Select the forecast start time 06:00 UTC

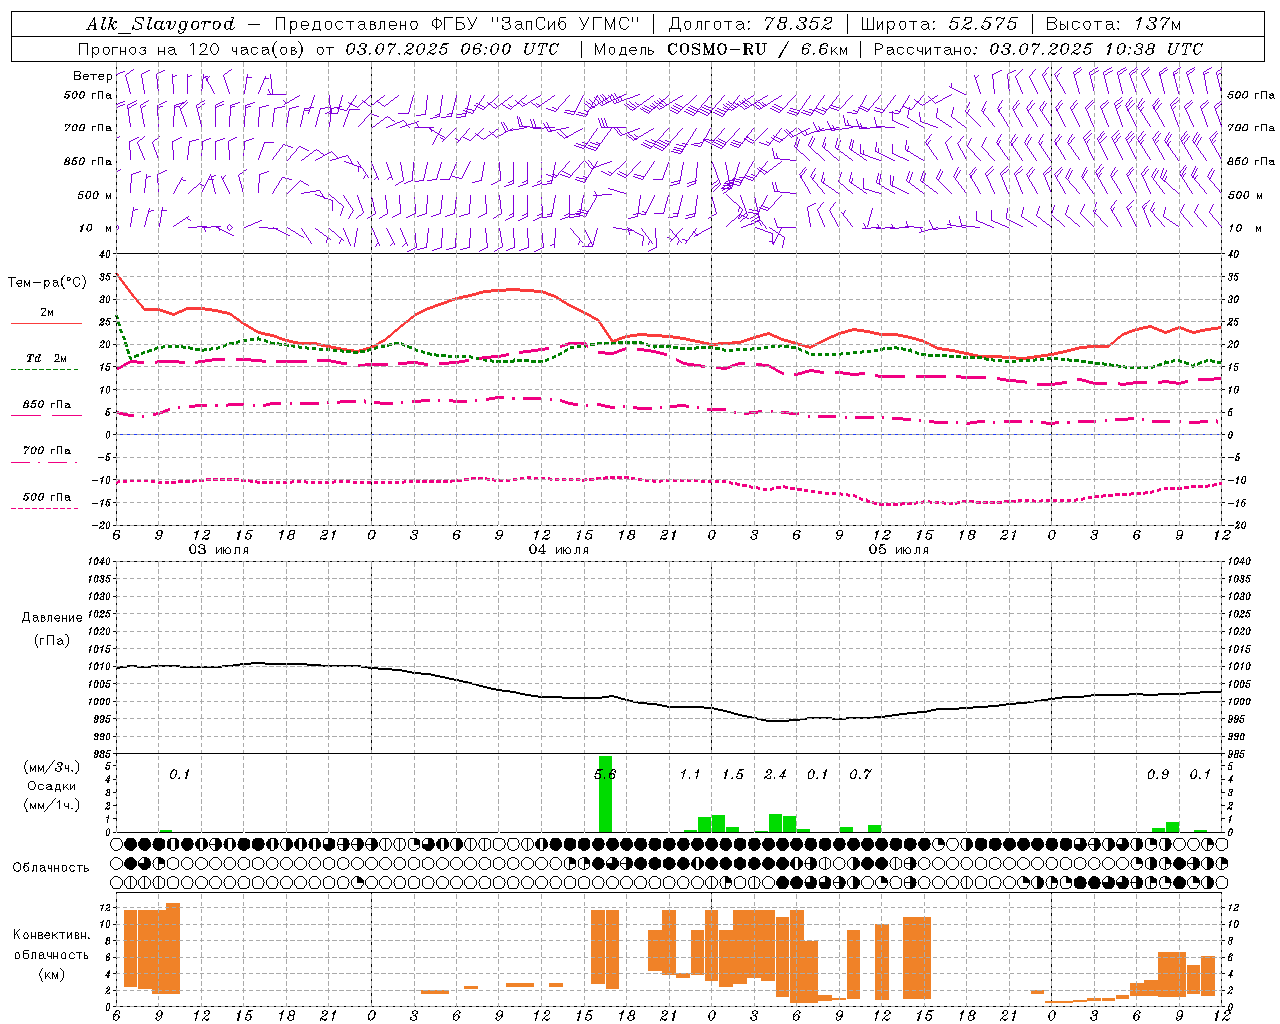point(509,49)
